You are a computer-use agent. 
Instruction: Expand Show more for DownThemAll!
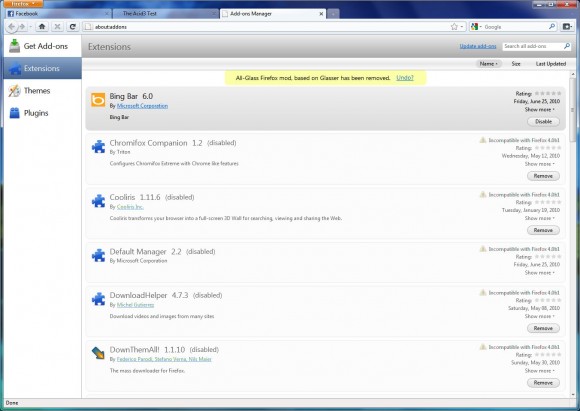[539, 371]
